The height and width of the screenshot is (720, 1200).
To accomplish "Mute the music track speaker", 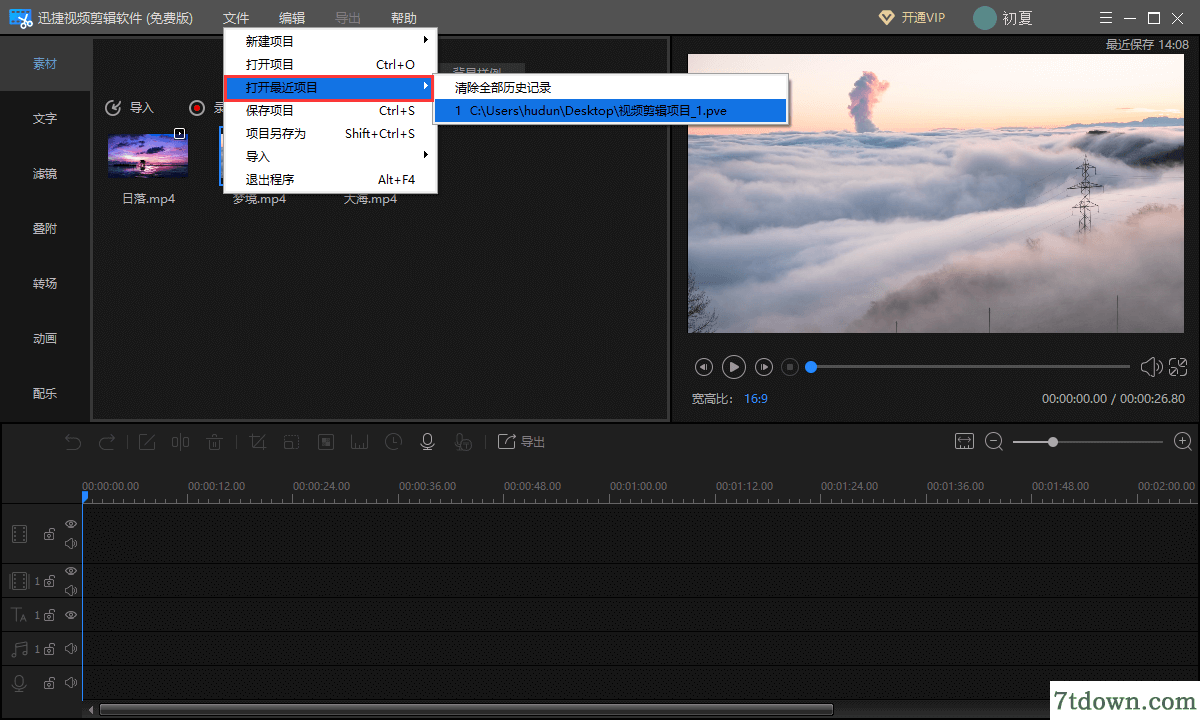I will [x=71, y=650].
